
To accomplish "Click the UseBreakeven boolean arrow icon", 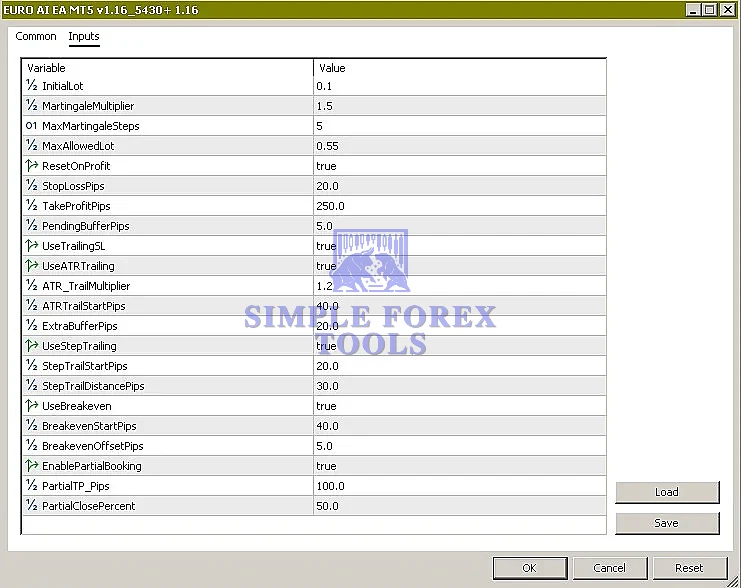I will click(x=31, y=406).
